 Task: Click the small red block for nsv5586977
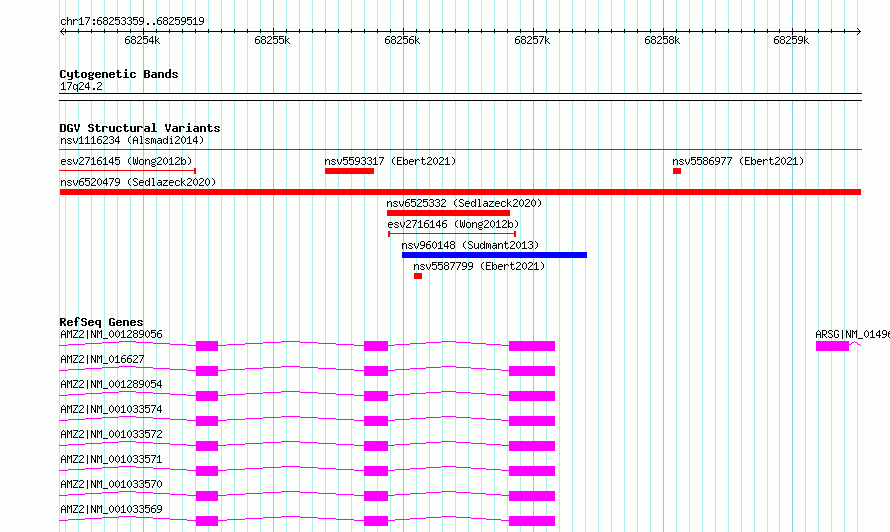click(x=677, y=171)
